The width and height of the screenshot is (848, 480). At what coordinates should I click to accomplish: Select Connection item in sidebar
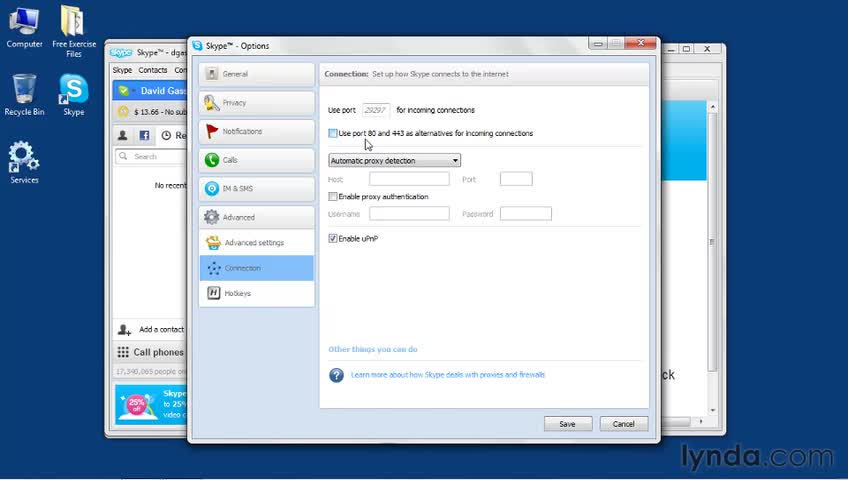[x=256, y=268]
